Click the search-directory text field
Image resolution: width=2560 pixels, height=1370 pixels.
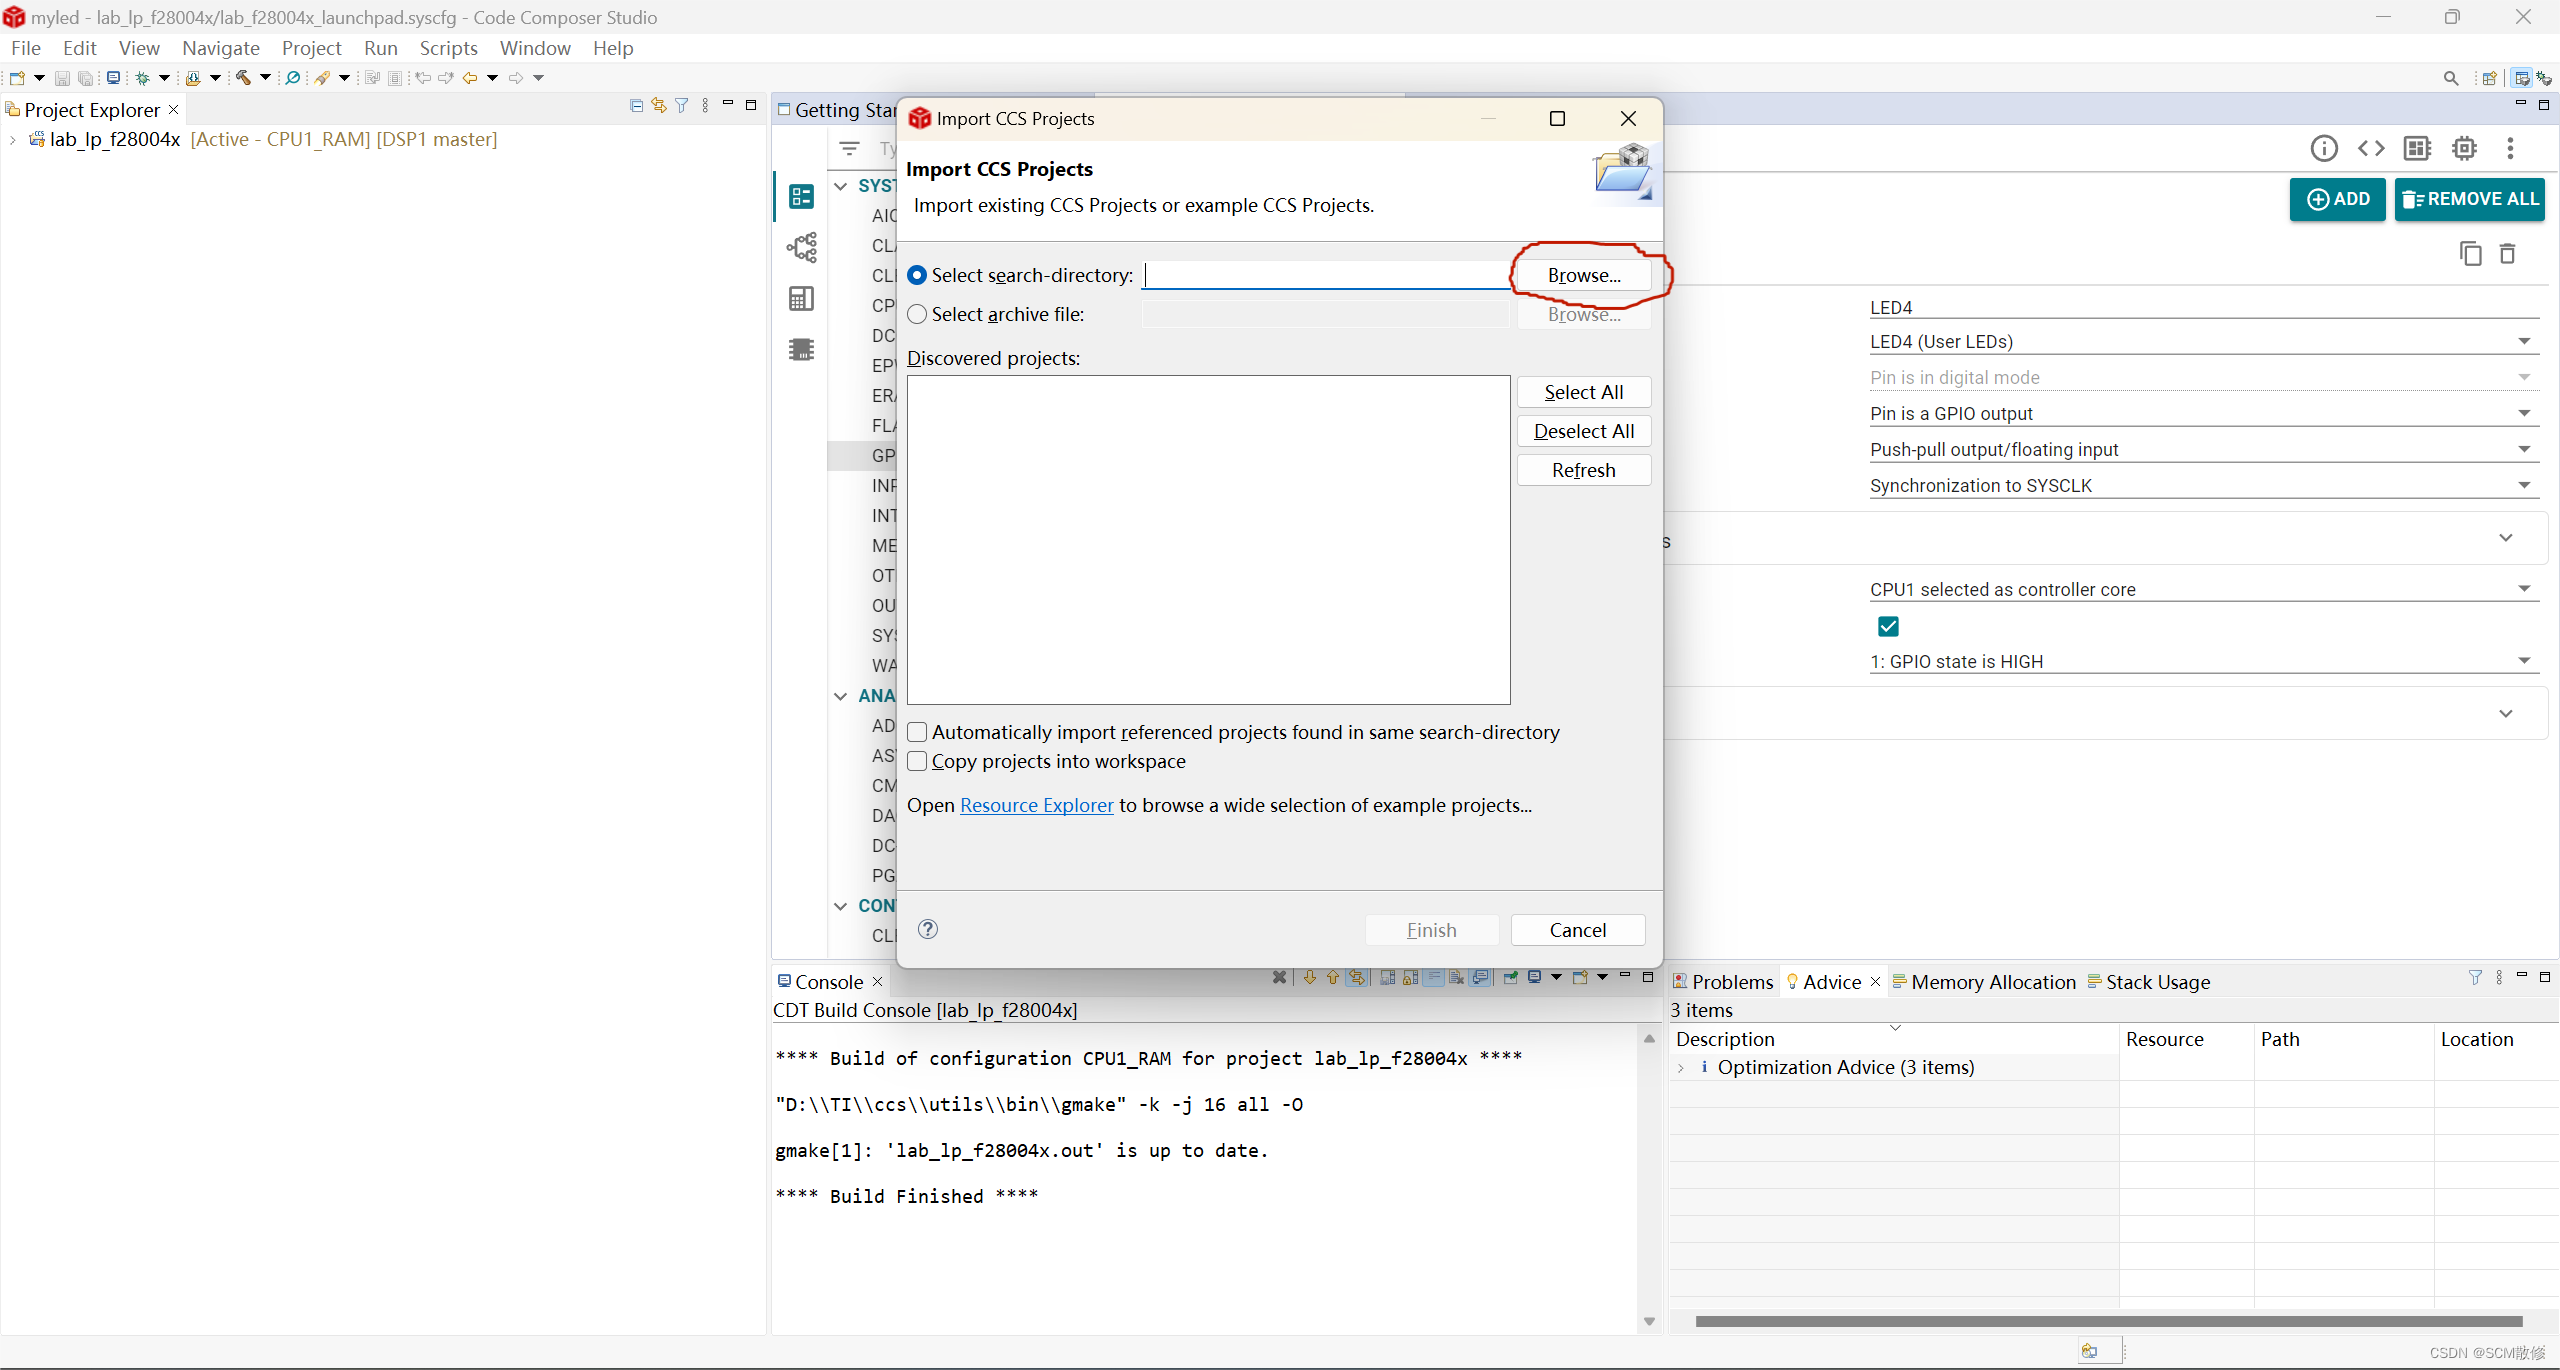click(1326, 275)
